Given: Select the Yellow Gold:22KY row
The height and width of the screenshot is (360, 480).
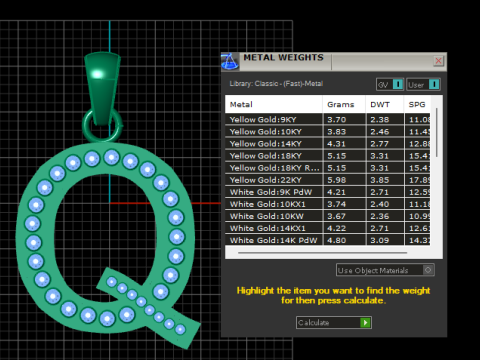Looking at the screenshot, I should coord(327,180).
